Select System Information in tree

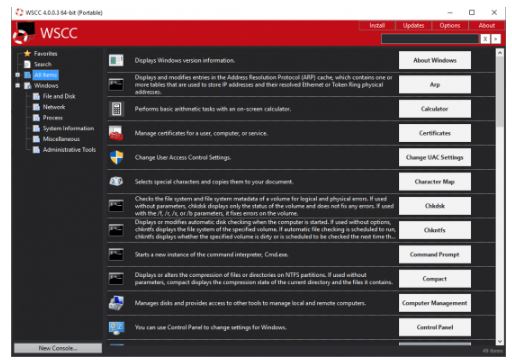68,128
